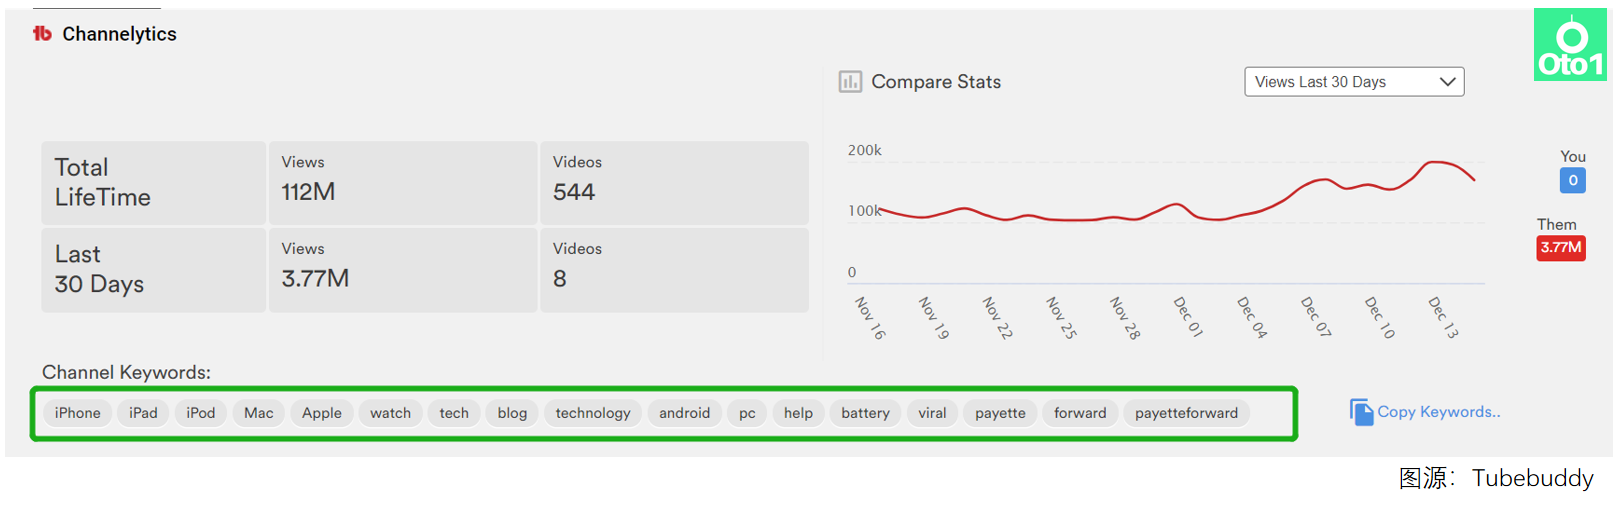
Task: Click the green Oto1 logo
Action: click(x=1570, y=45)
